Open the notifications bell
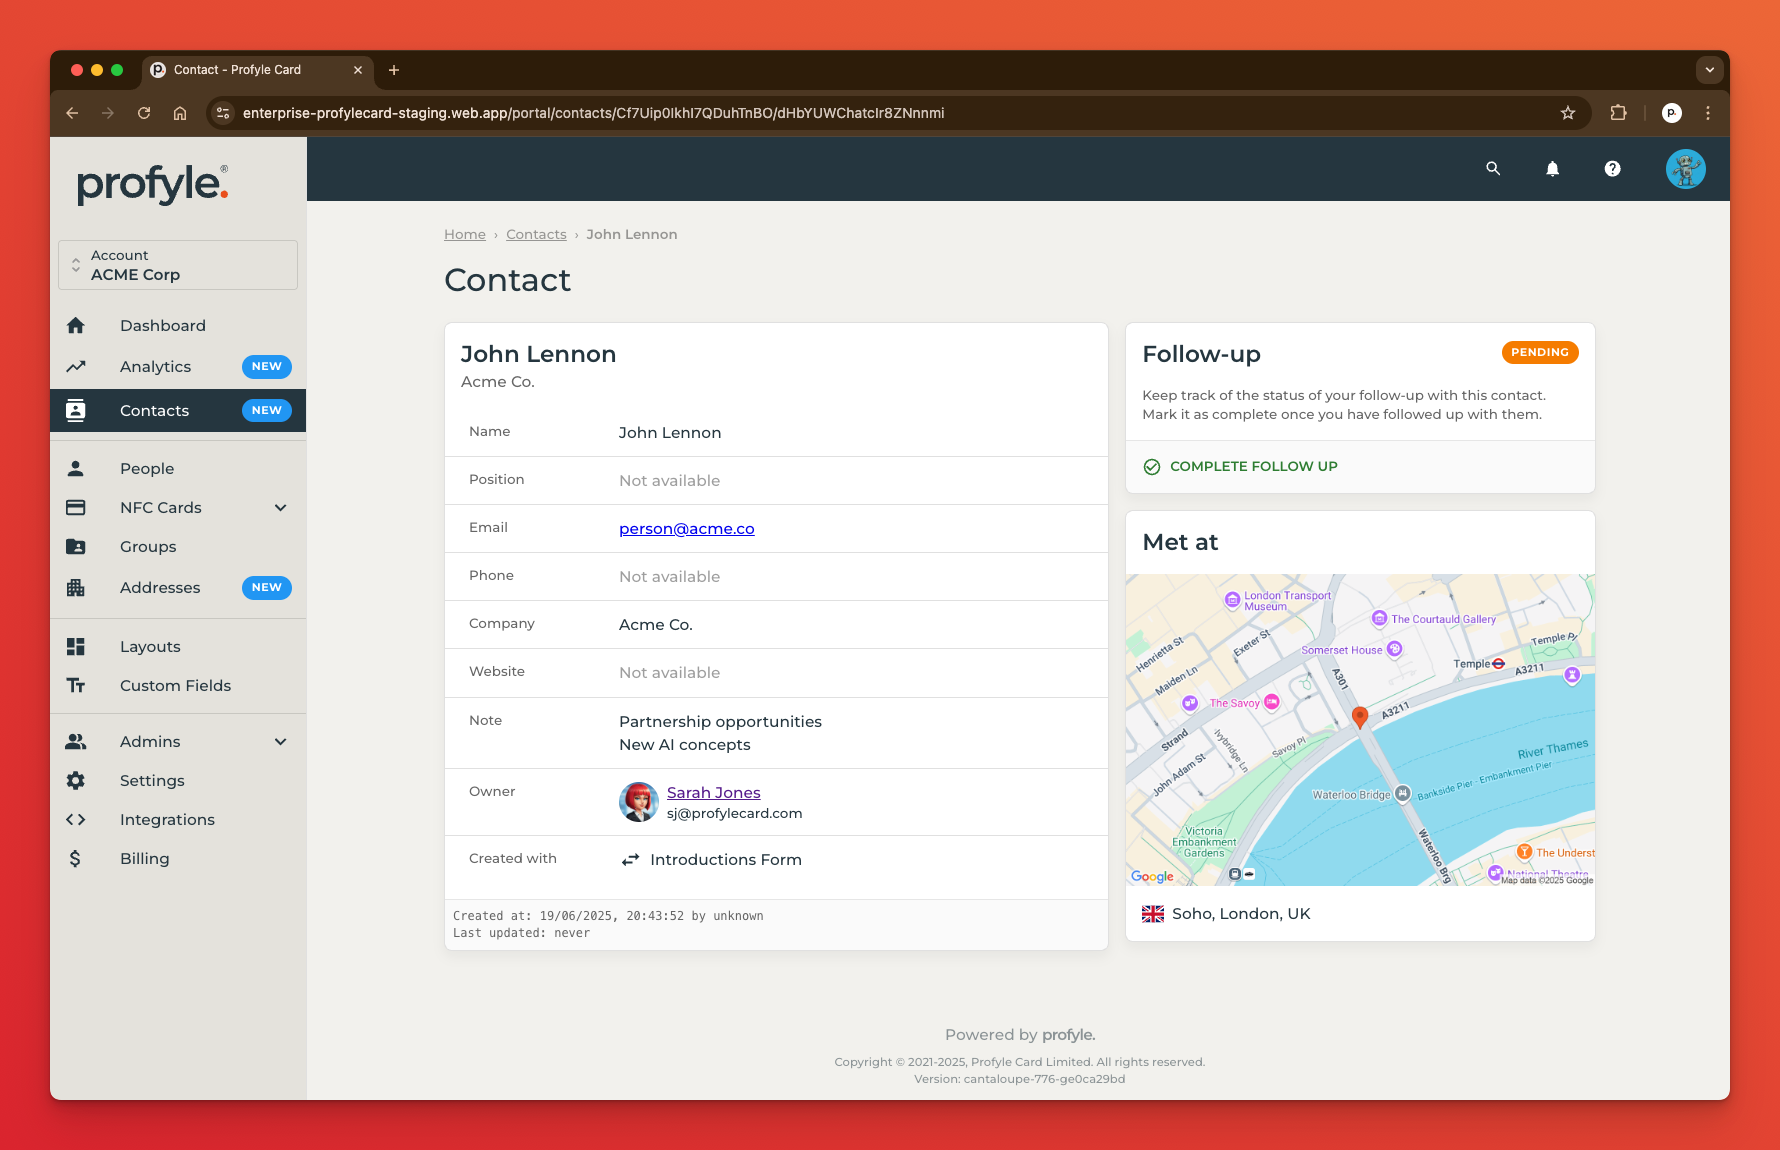Viewport: 1780px width, 1150px height. [1553, 169]
